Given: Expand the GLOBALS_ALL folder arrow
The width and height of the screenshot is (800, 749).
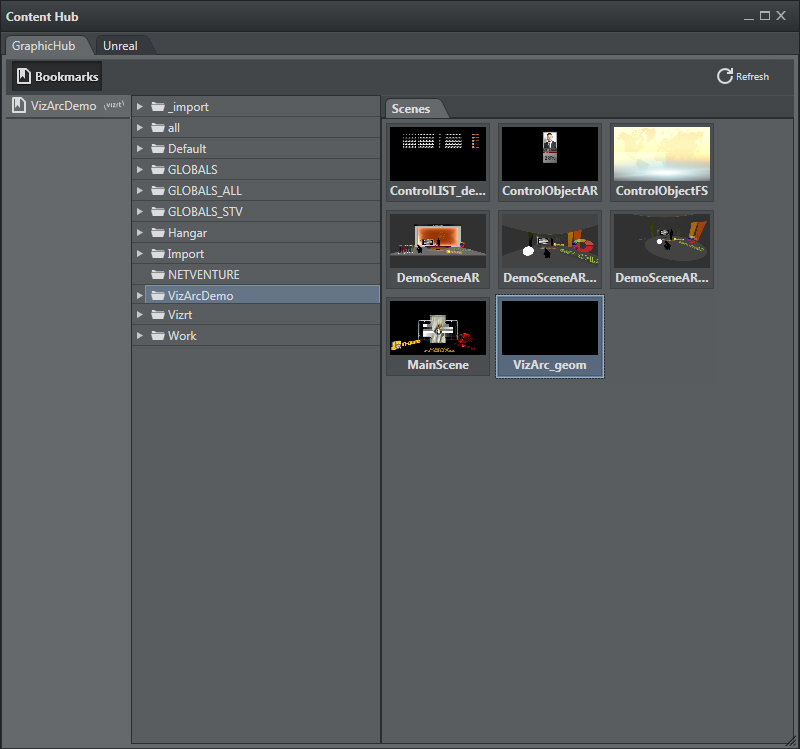Looking at the screenshot, I should pos(140,191).
